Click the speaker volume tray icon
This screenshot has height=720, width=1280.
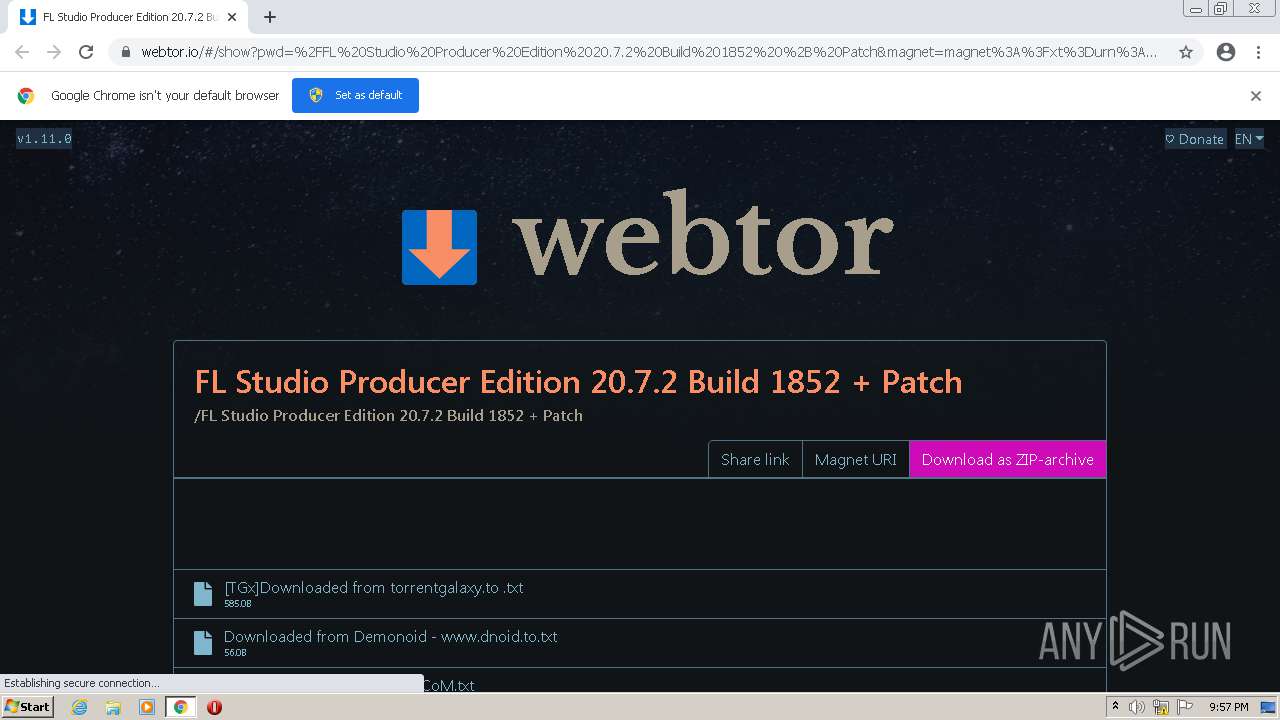coord(1137,707)
